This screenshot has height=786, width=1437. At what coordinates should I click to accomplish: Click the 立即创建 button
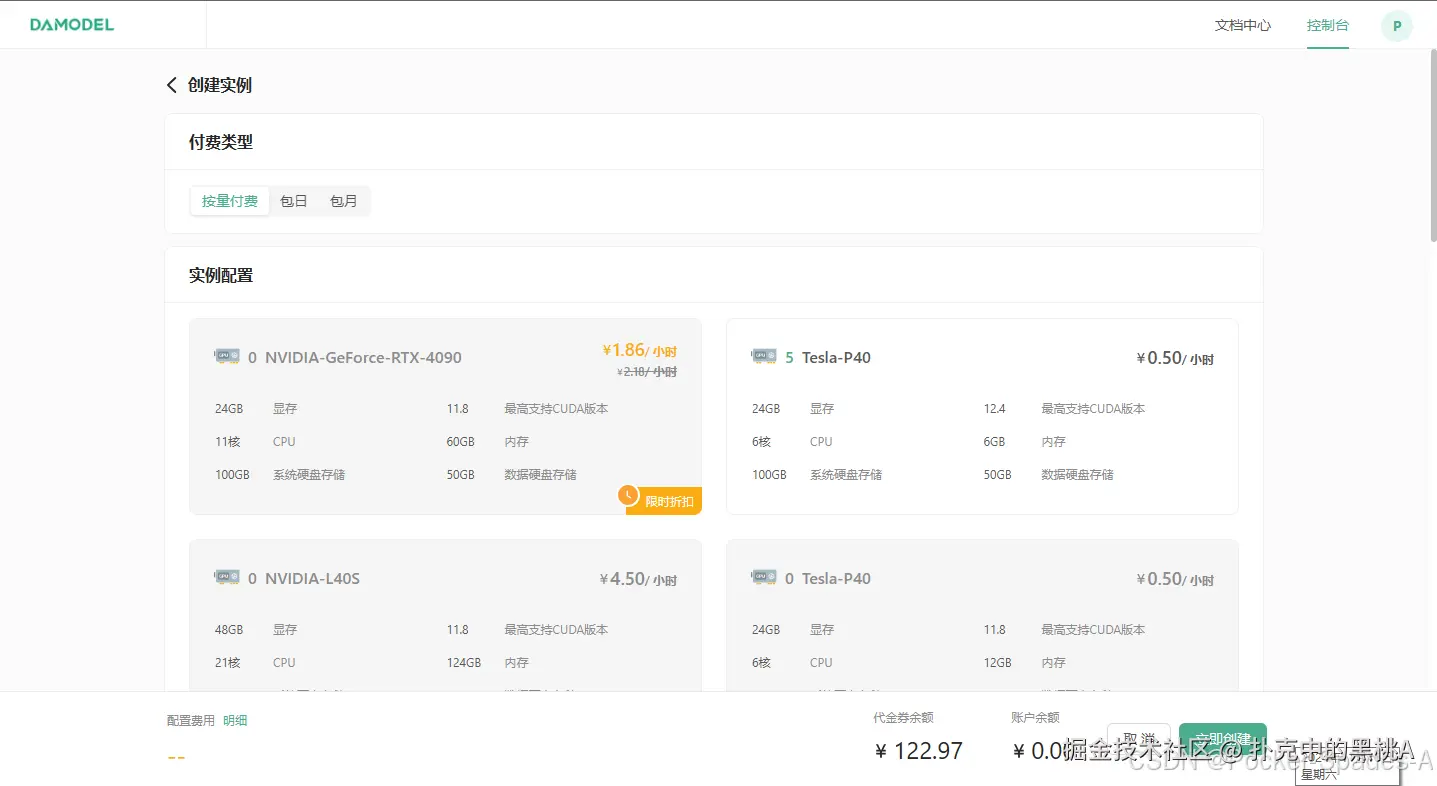pyautogui.click(x=1223, y=740)
